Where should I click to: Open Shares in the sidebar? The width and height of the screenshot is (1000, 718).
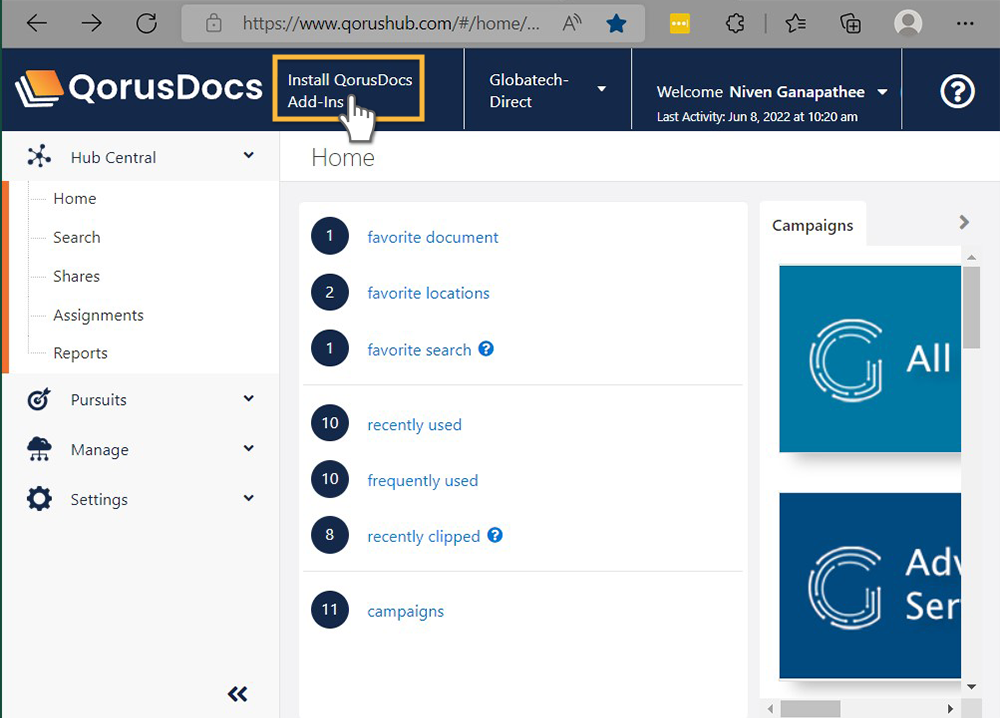pos(77,276)
